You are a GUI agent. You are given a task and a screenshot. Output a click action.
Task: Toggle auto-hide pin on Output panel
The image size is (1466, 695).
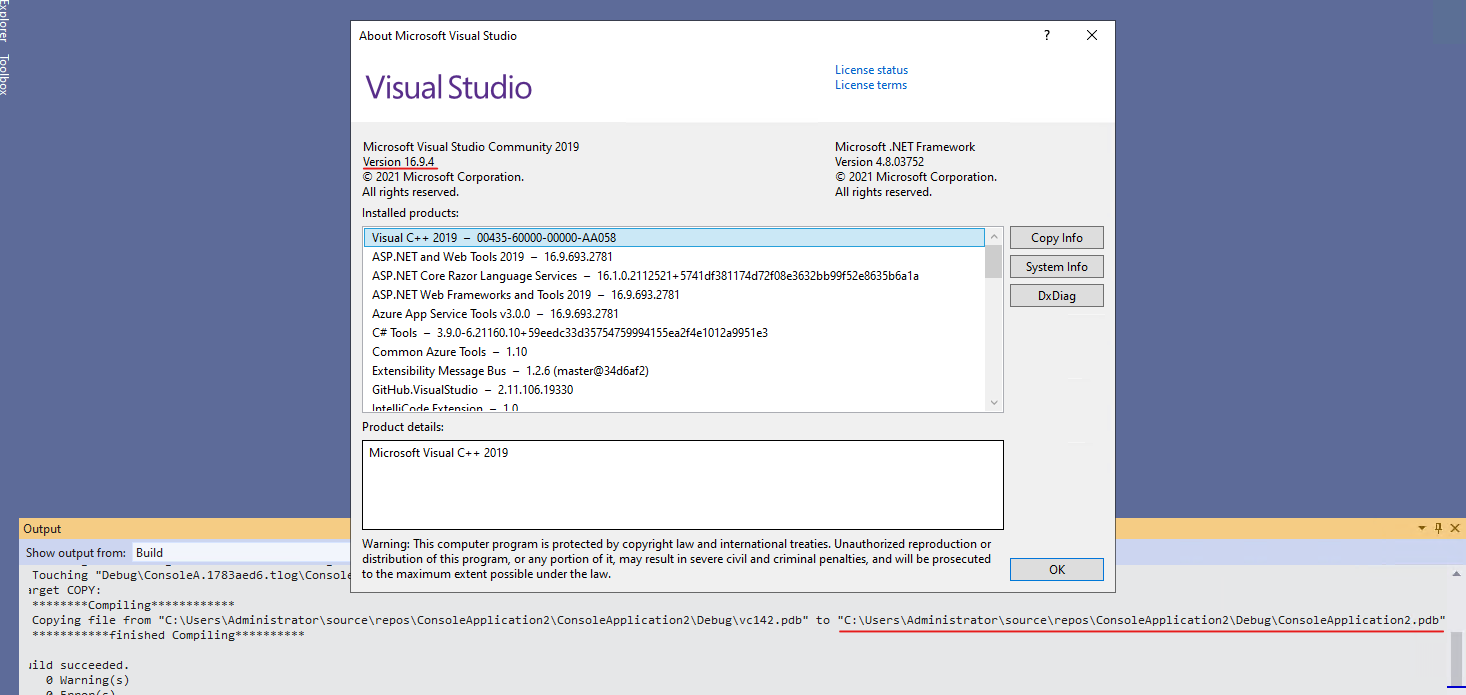point(1439,529)
